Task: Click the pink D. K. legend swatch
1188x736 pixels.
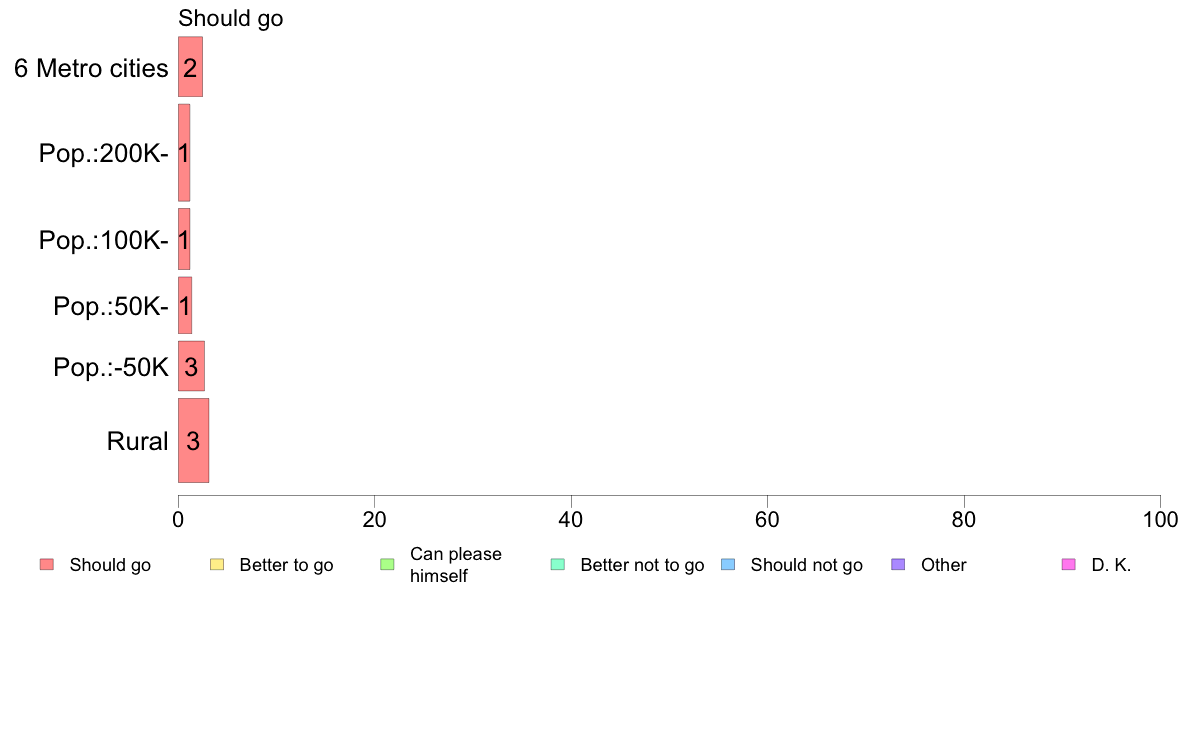Action: [1069, 565]
